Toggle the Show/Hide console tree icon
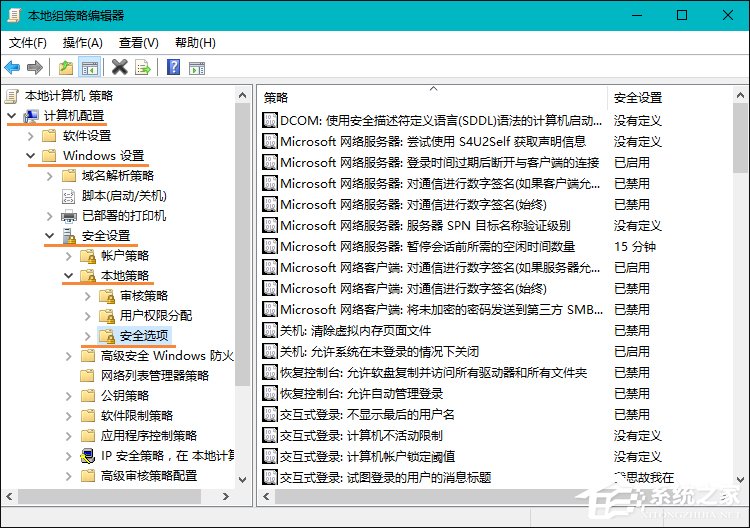 tap(90, 68)
